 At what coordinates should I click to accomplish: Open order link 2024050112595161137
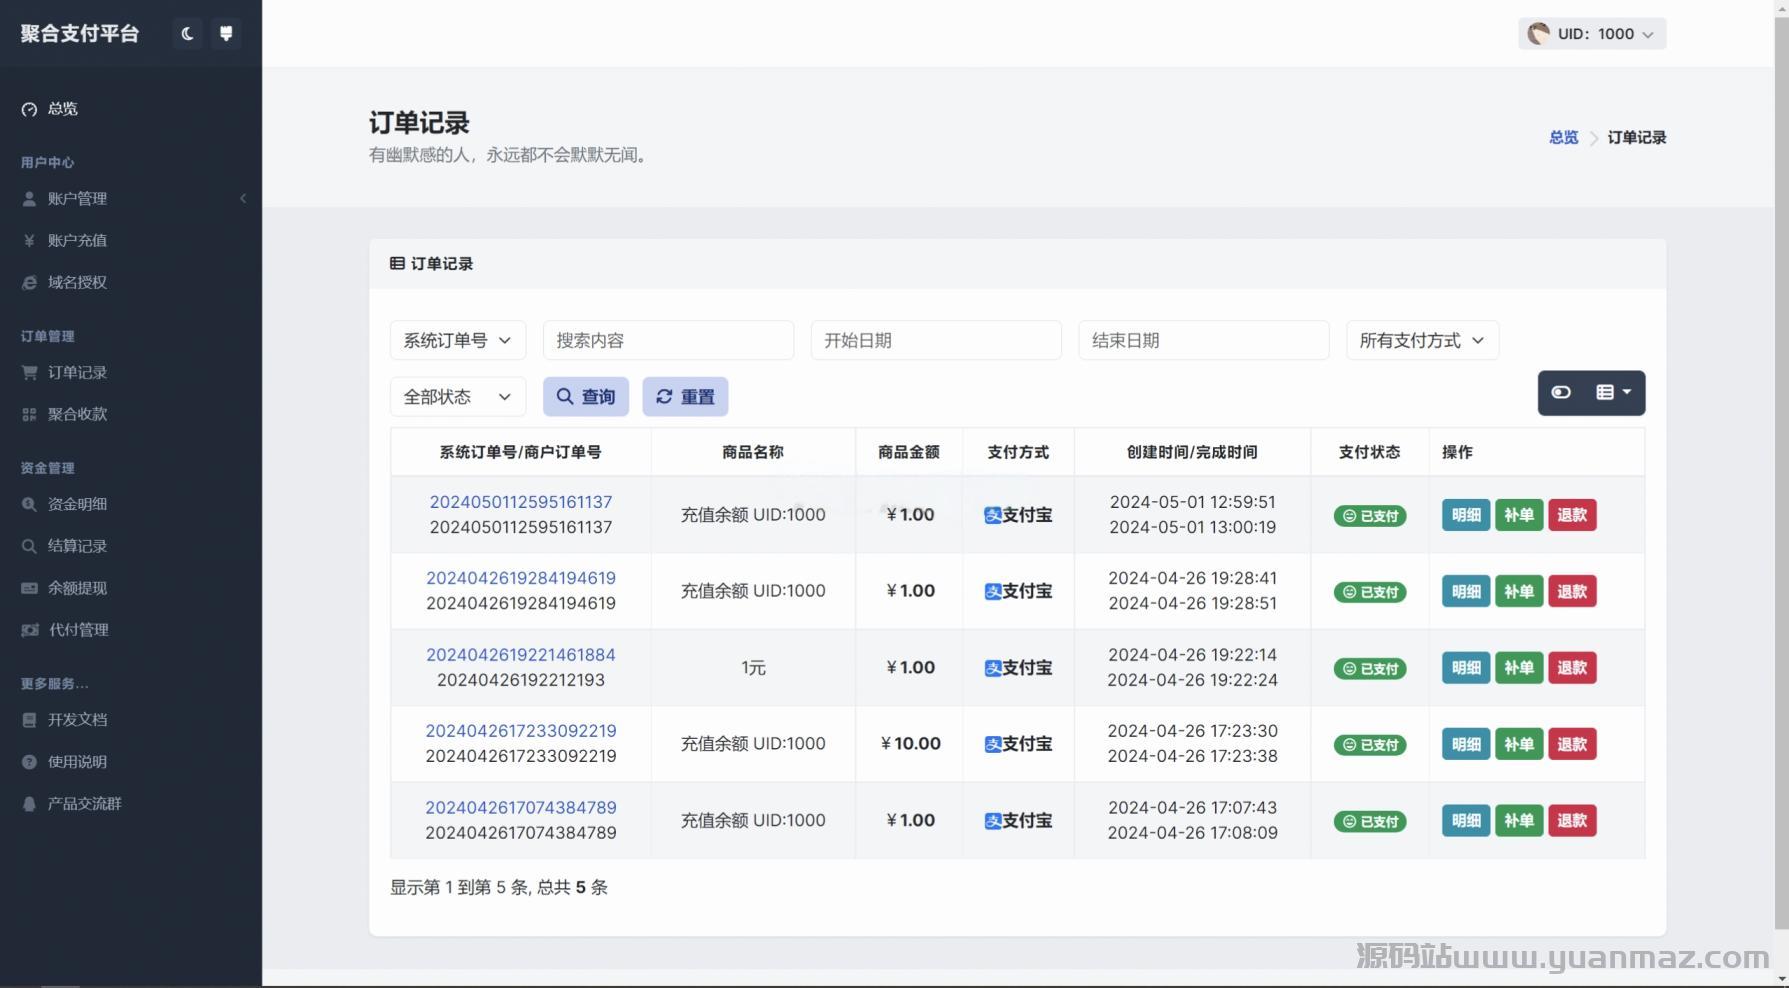(x=520, y=502)
